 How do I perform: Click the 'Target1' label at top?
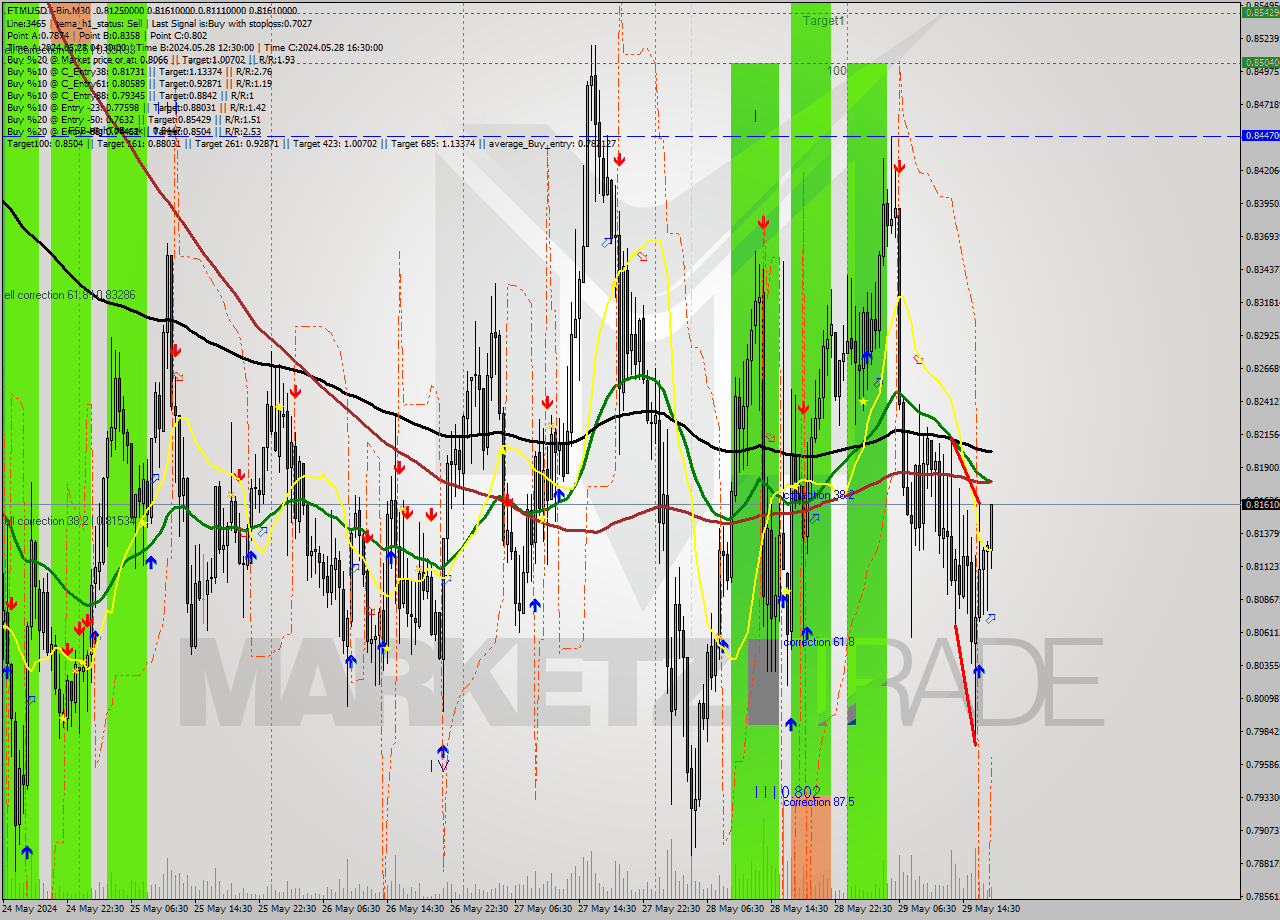pyautogui.click(x=823, y=20)
